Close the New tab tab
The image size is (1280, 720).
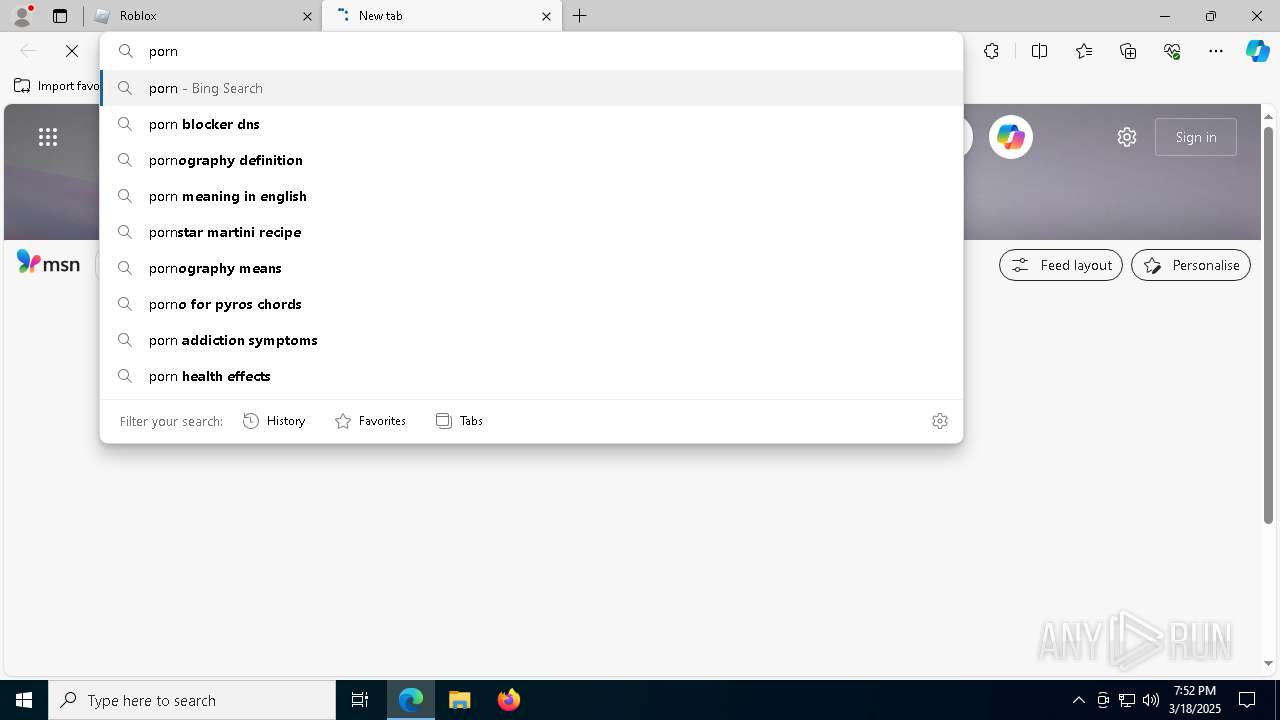tap(546, 16)
